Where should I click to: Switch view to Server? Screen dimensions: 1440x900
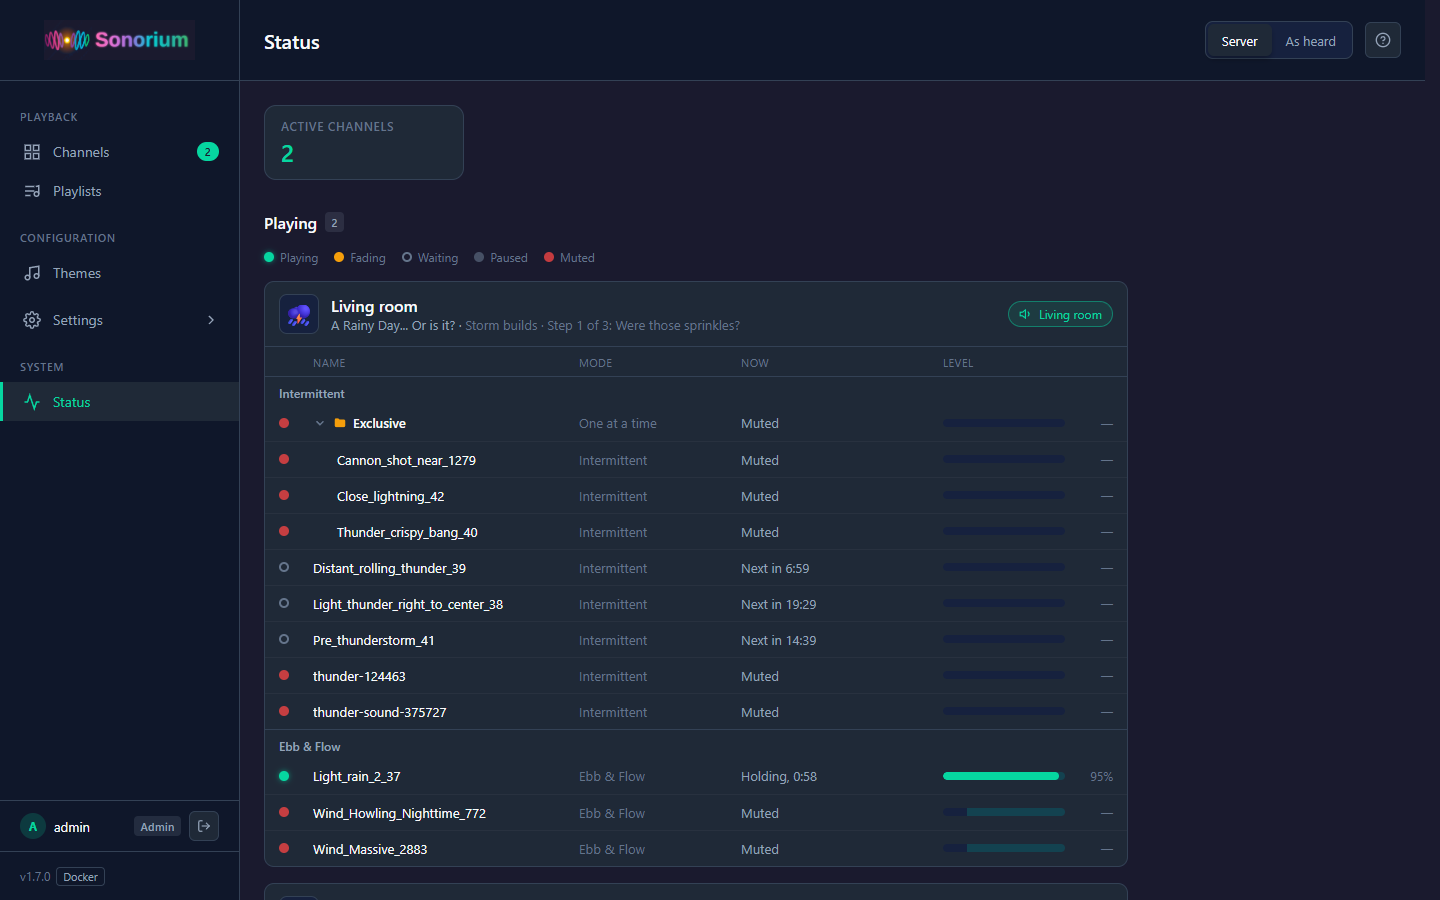tap(1239, 41)
